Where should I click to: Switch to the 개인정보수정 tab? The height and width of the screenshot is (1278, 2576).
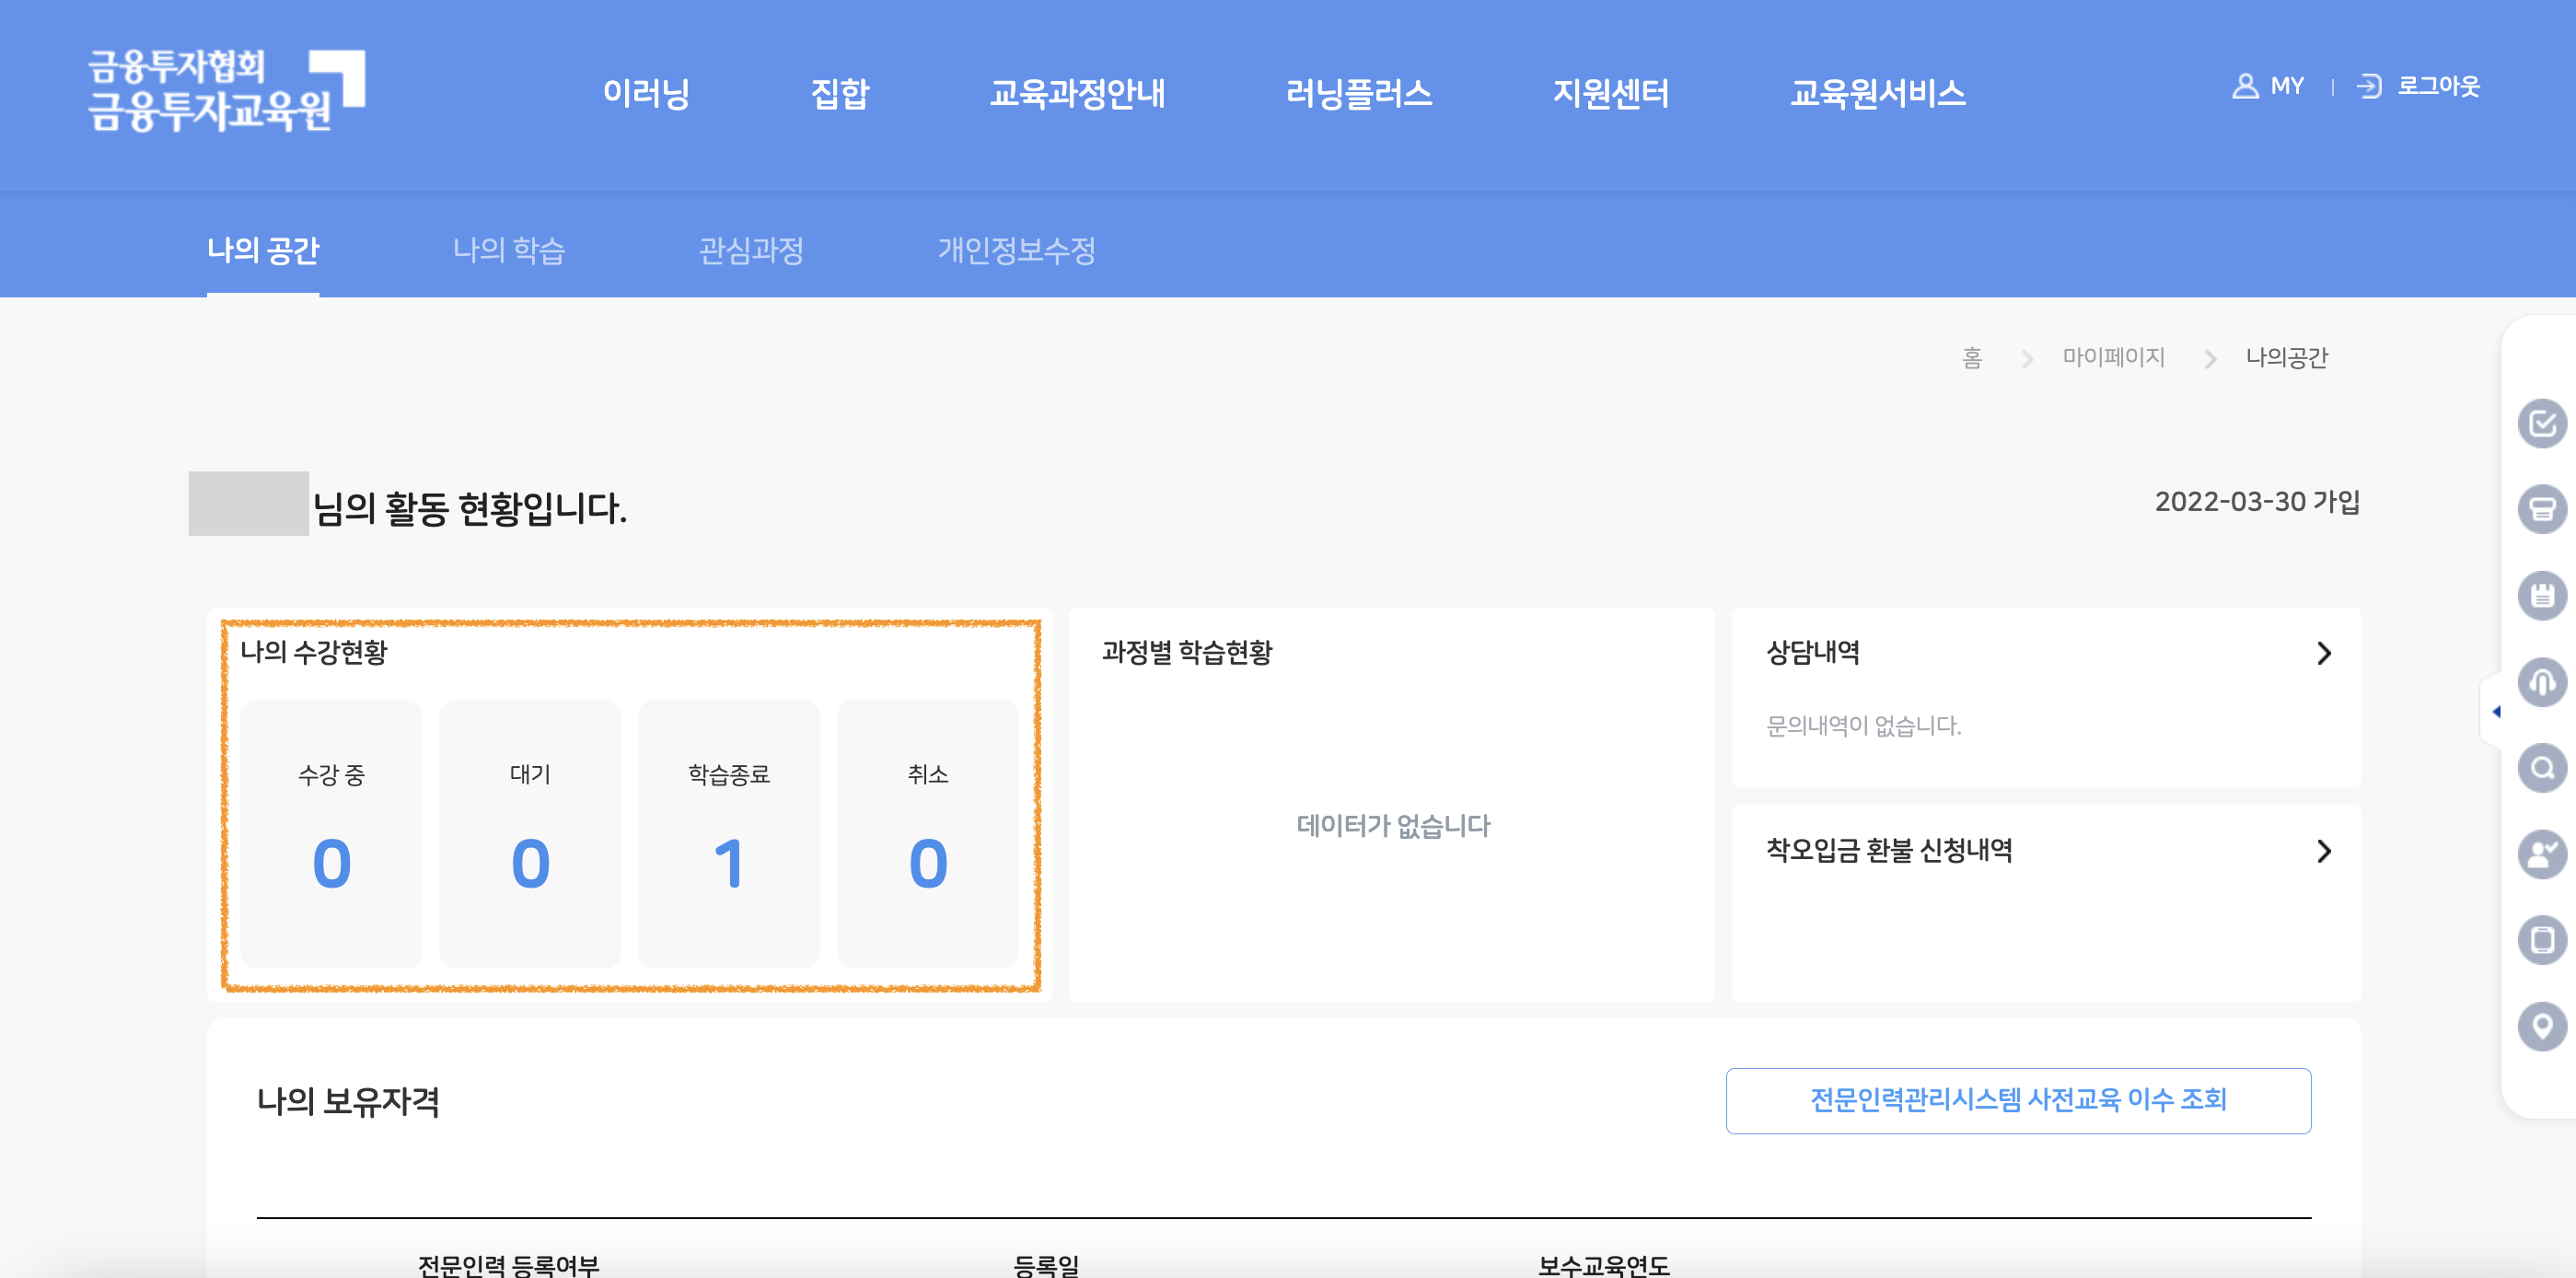pyautogui.click(x=1015, y=252)
